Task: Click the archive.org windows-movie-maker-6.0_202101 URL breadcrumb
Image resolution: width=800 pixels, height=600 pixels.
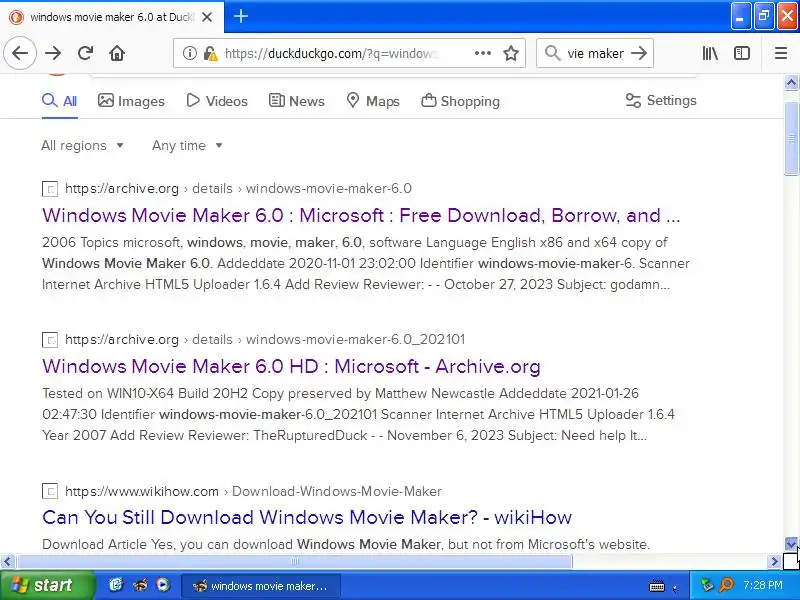Action: (265, 339)
